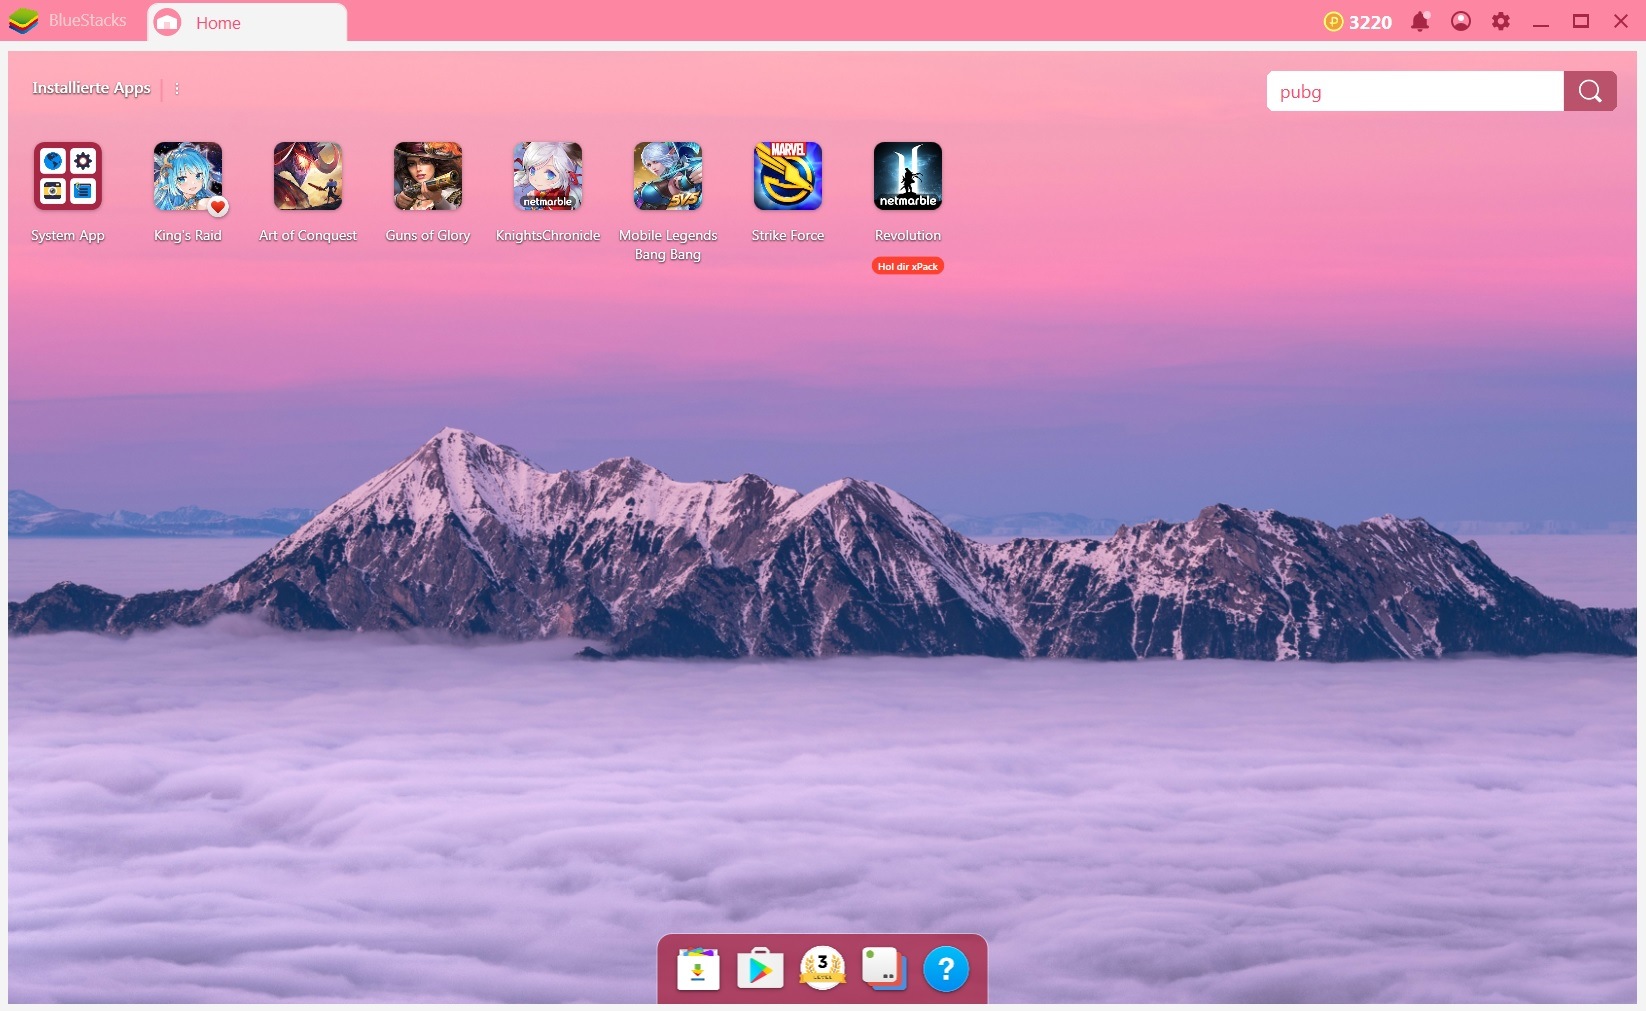The image size is (1646, 1011).
Task: Launch Art of Conquest game icon
Action: (x=308, y=176)
